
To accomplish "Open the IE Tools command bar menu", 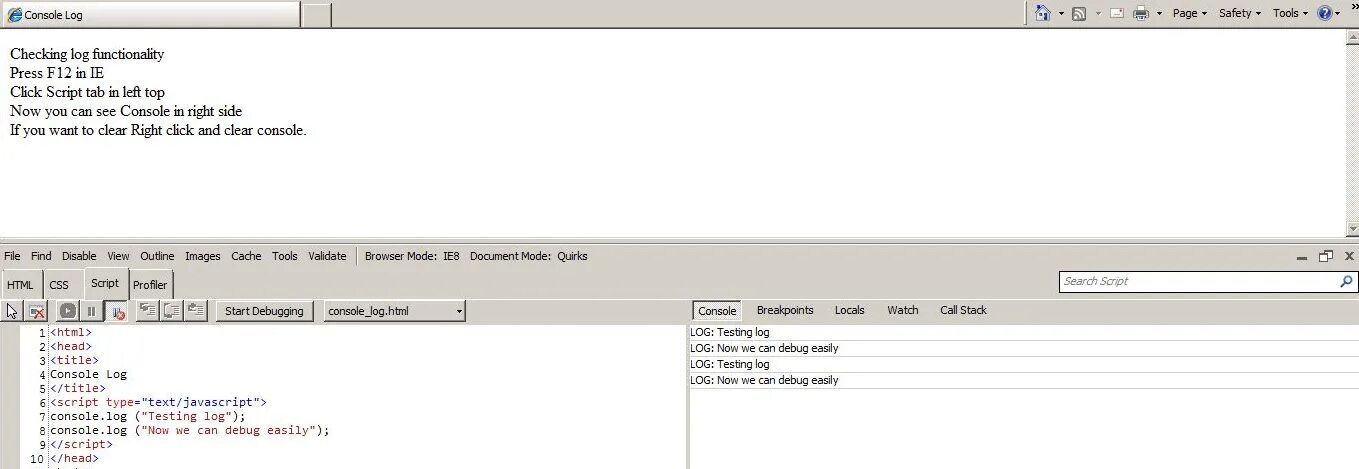I will pyautogui.click(x=1290, y=13).
